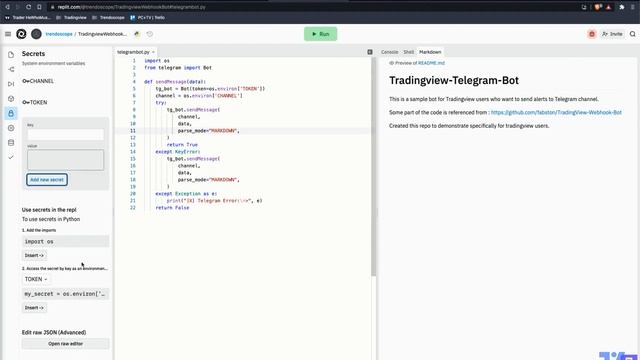Click the red bug report icon

click(592, 34)
